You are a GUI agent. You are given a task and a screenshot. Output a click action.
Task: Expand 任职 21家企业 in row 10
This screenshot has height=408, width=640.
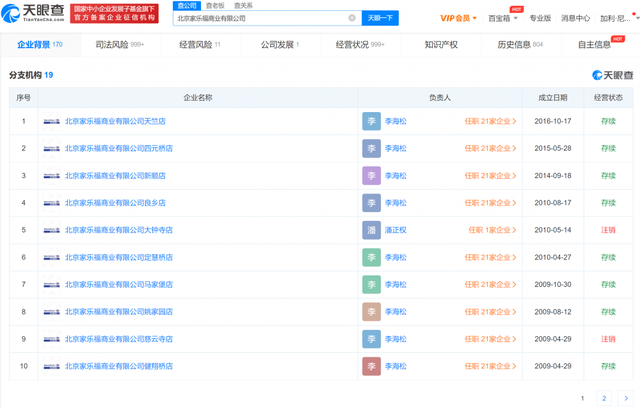click(x=490, y=366)
